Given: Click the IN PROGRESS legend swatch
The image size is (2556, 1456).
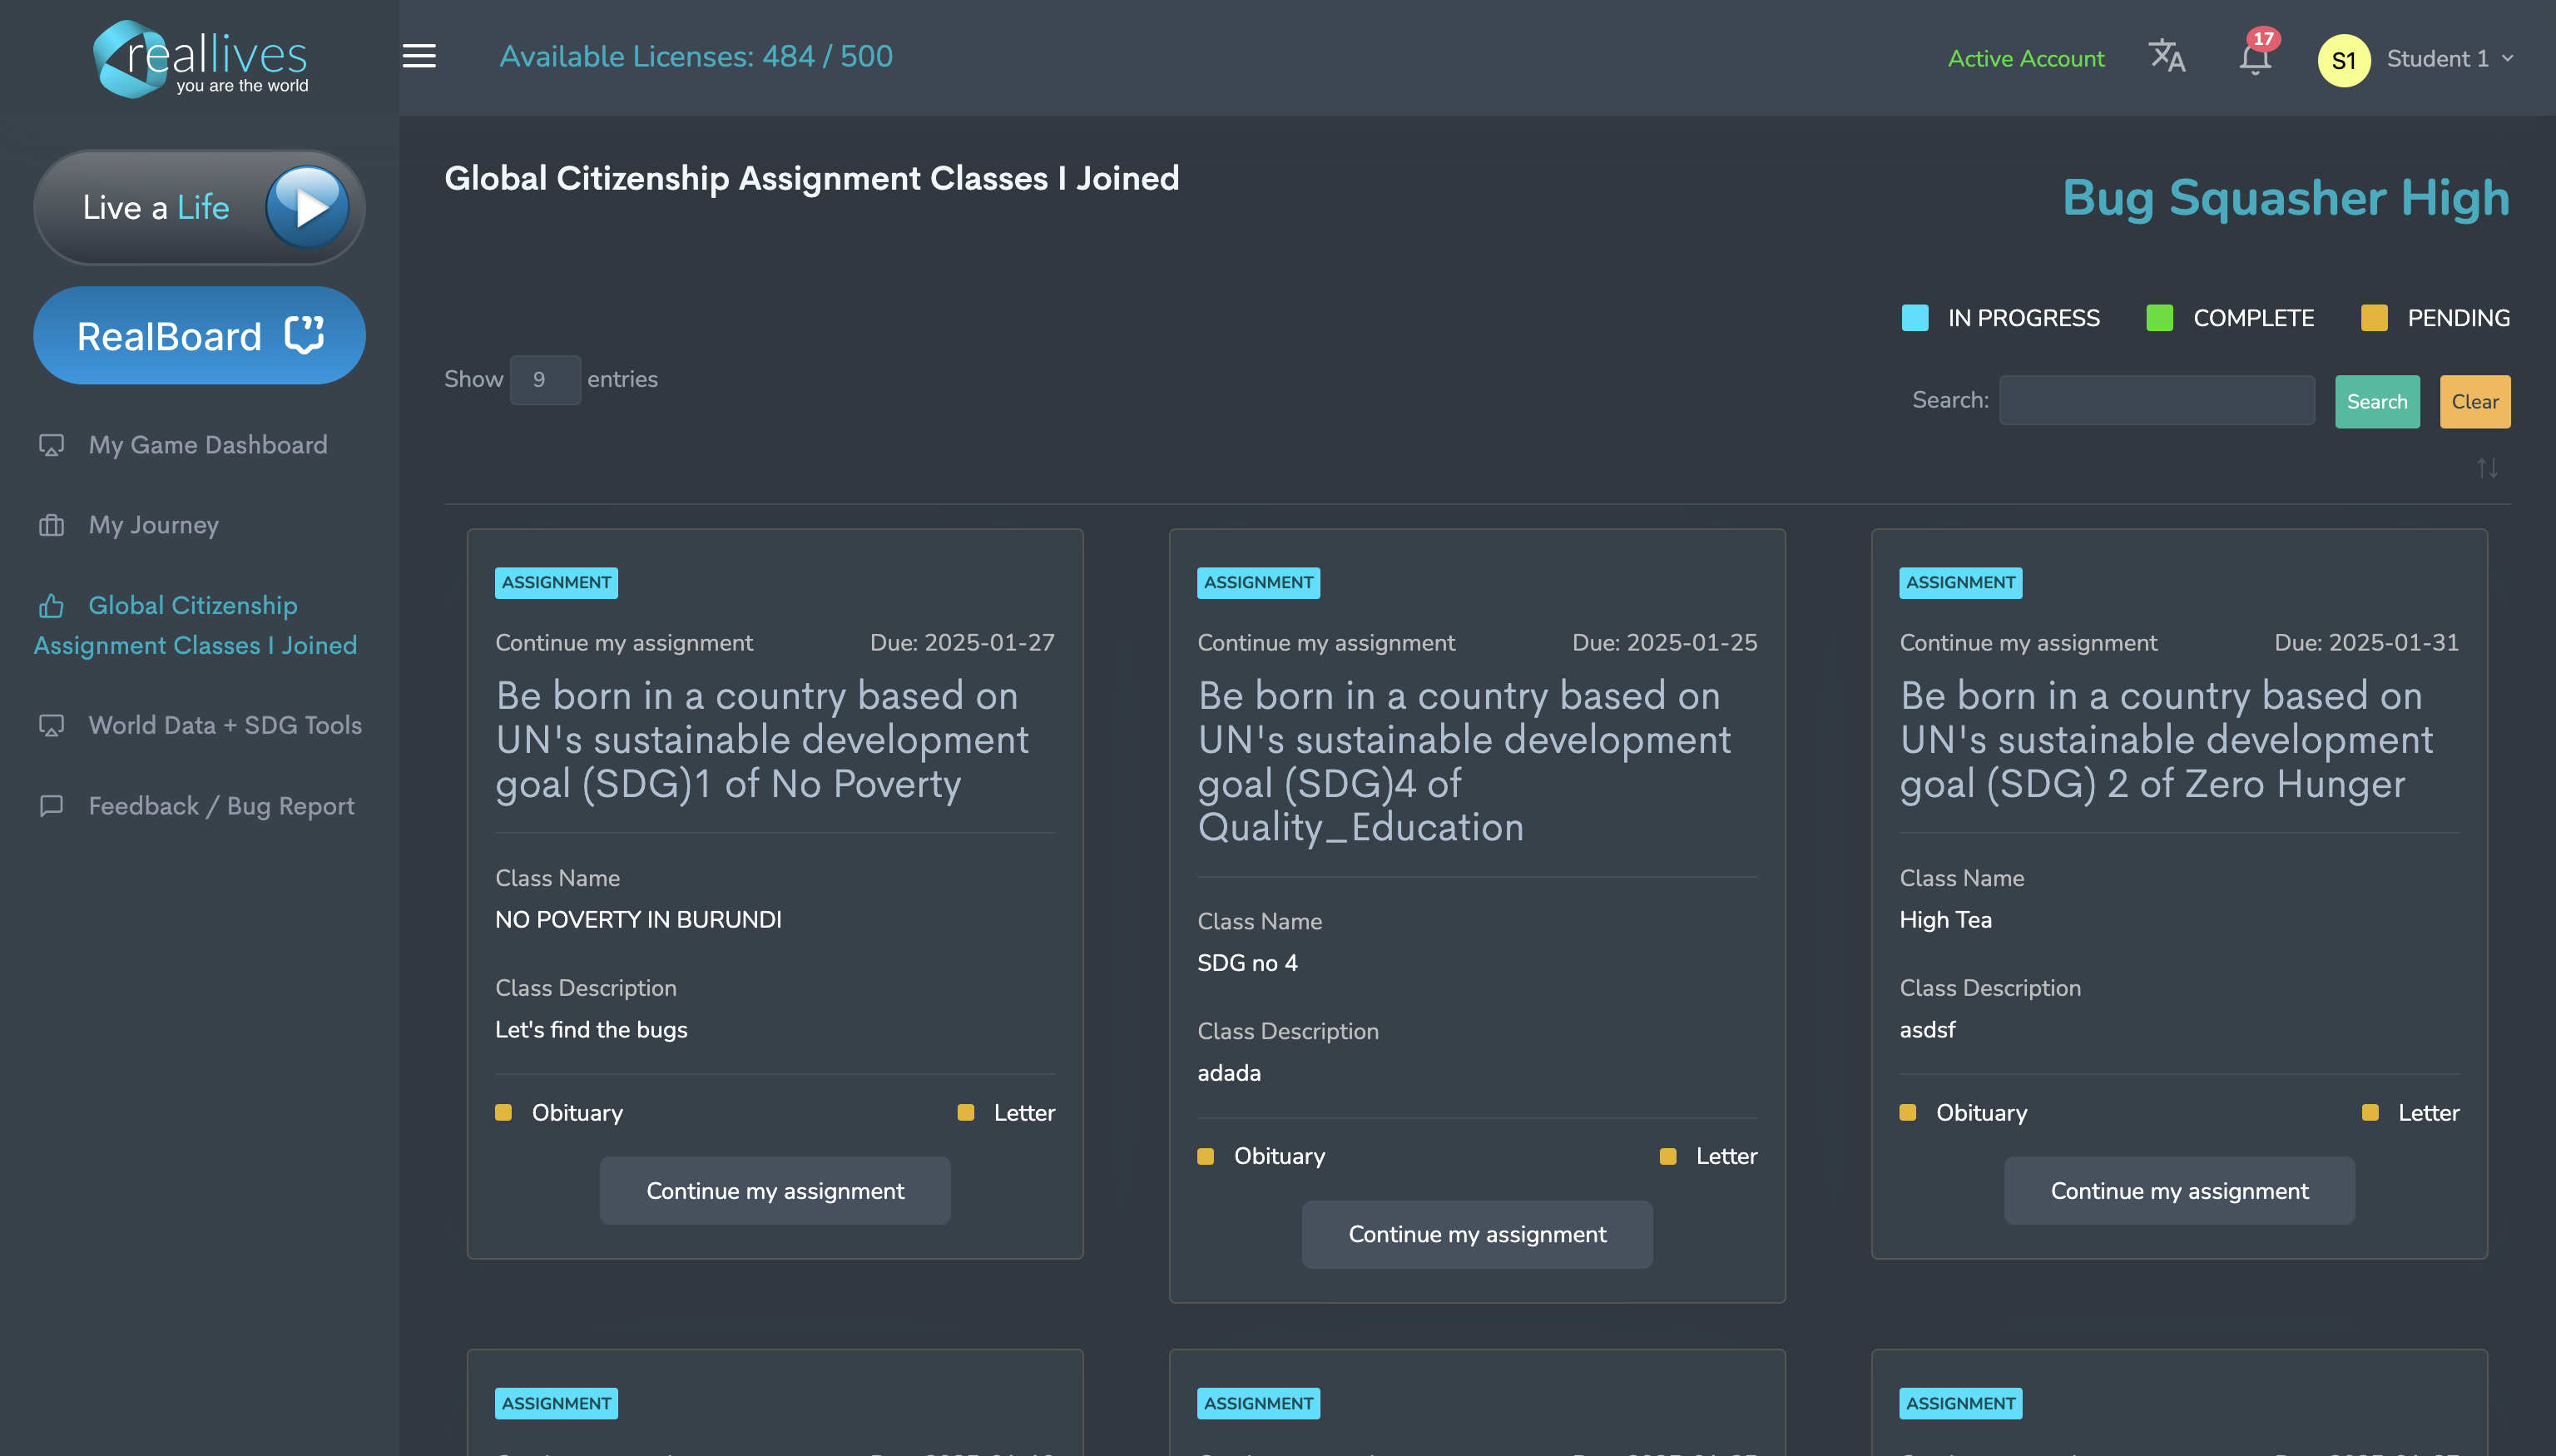Looking at the screenshot, I should pos(1914,318).
